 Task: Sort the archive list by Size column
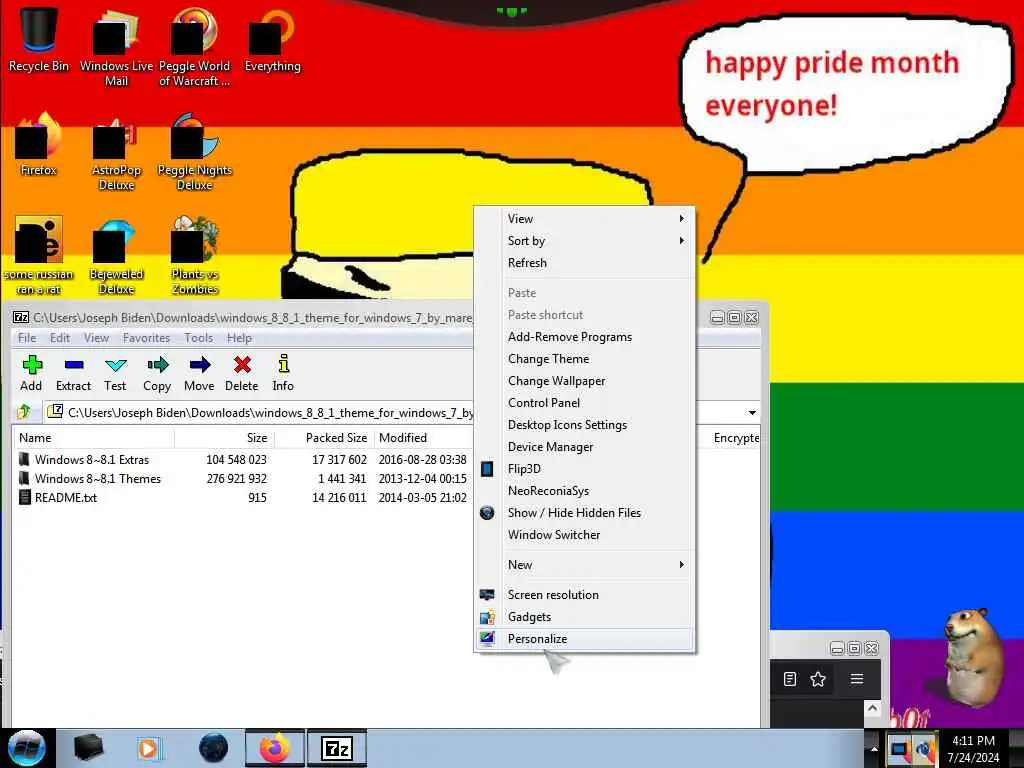[x=225, y=438]
